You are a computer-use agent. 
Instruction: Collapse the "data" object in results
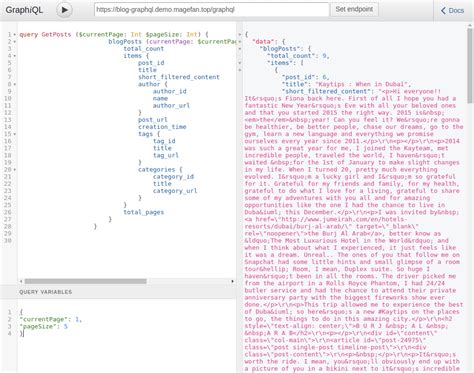point(240,42)
